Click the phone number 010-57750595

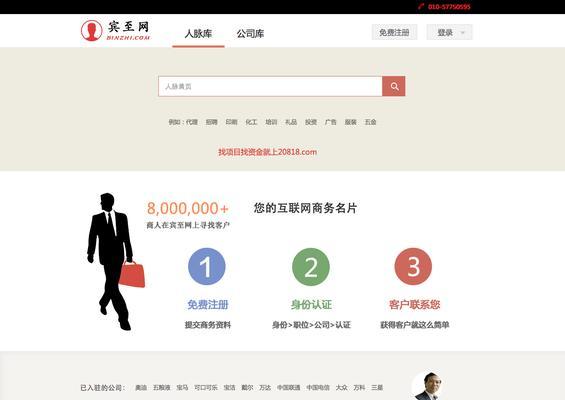(x=449, y=6)
